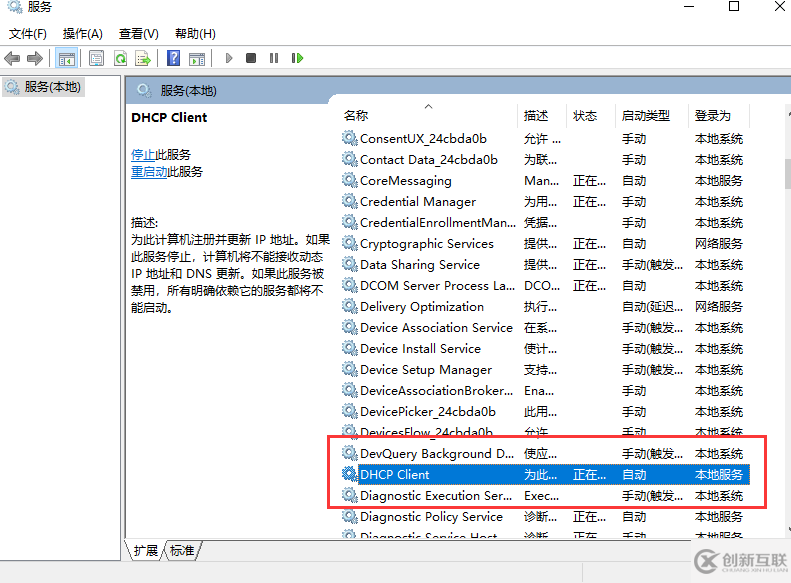Switch to the 扩展 tab
791x583 pixels.
coord(145,551)
